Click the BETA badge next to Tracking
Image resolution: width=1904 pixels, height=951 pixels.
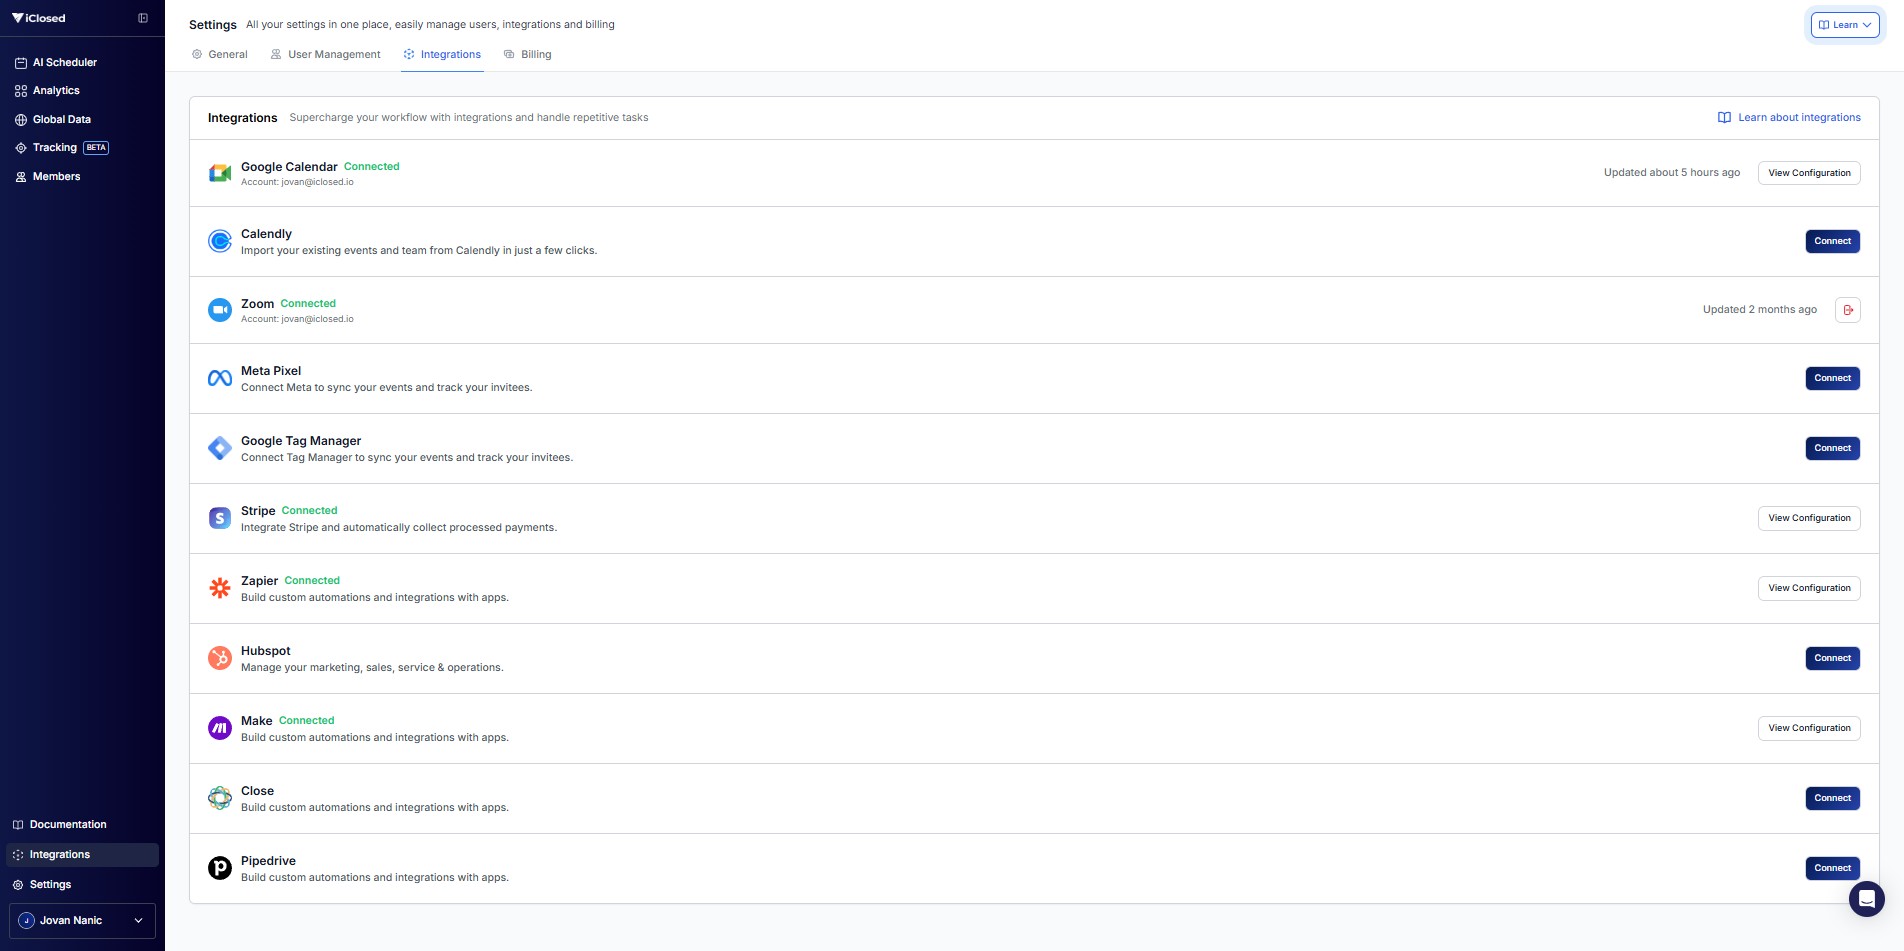[96, 148]
